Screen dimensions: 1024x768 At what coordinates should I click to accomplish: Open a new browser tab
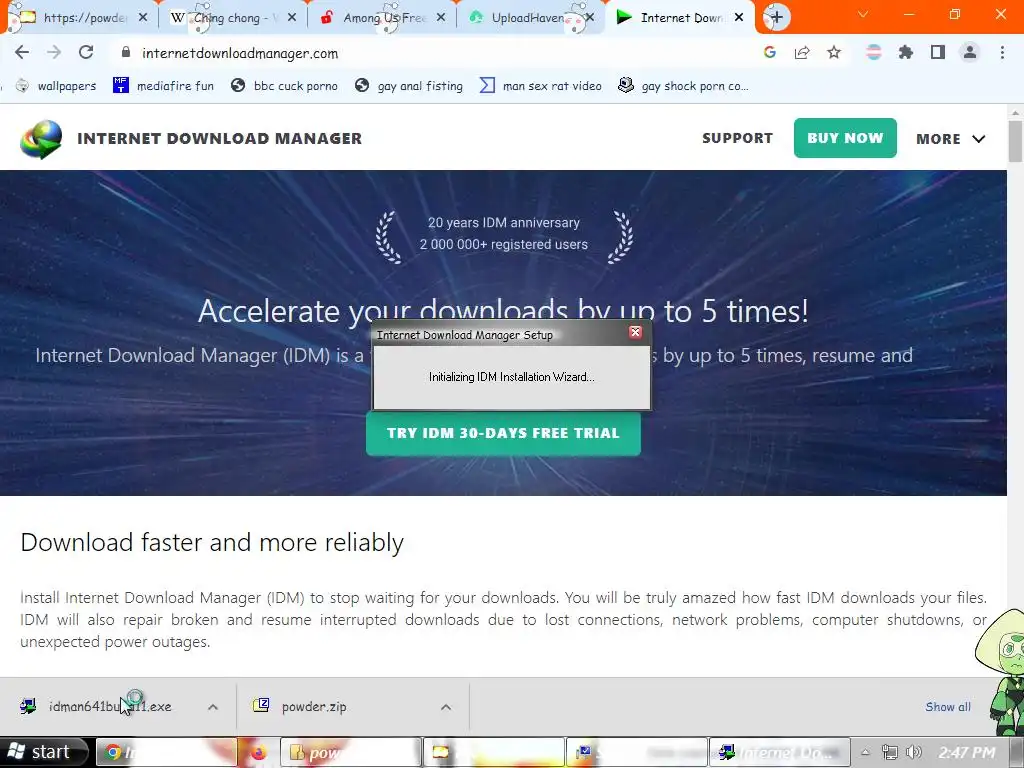click(x=776, y=17)
